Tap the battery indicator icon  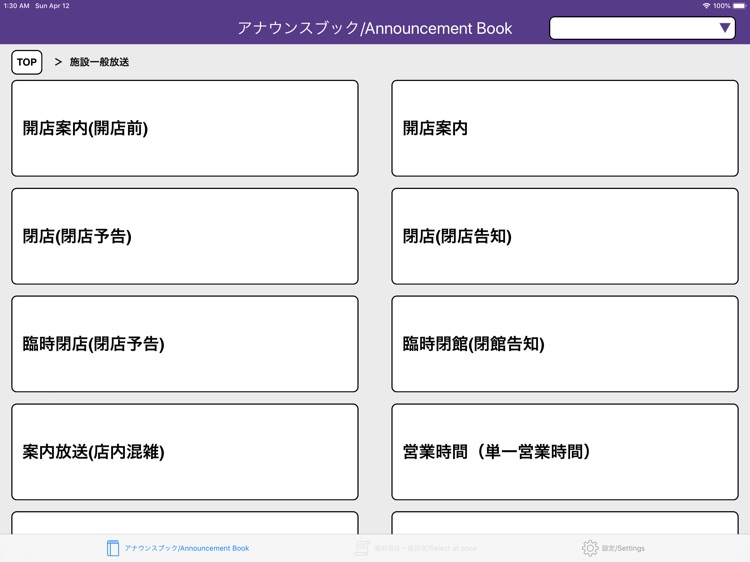pyautogui.click(x=739, y=6)
